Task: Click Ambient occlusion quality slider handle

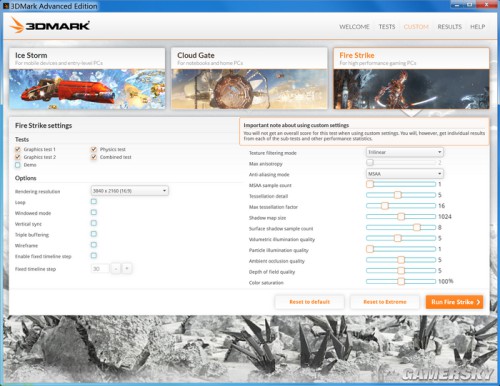Action: pos(401,260)
